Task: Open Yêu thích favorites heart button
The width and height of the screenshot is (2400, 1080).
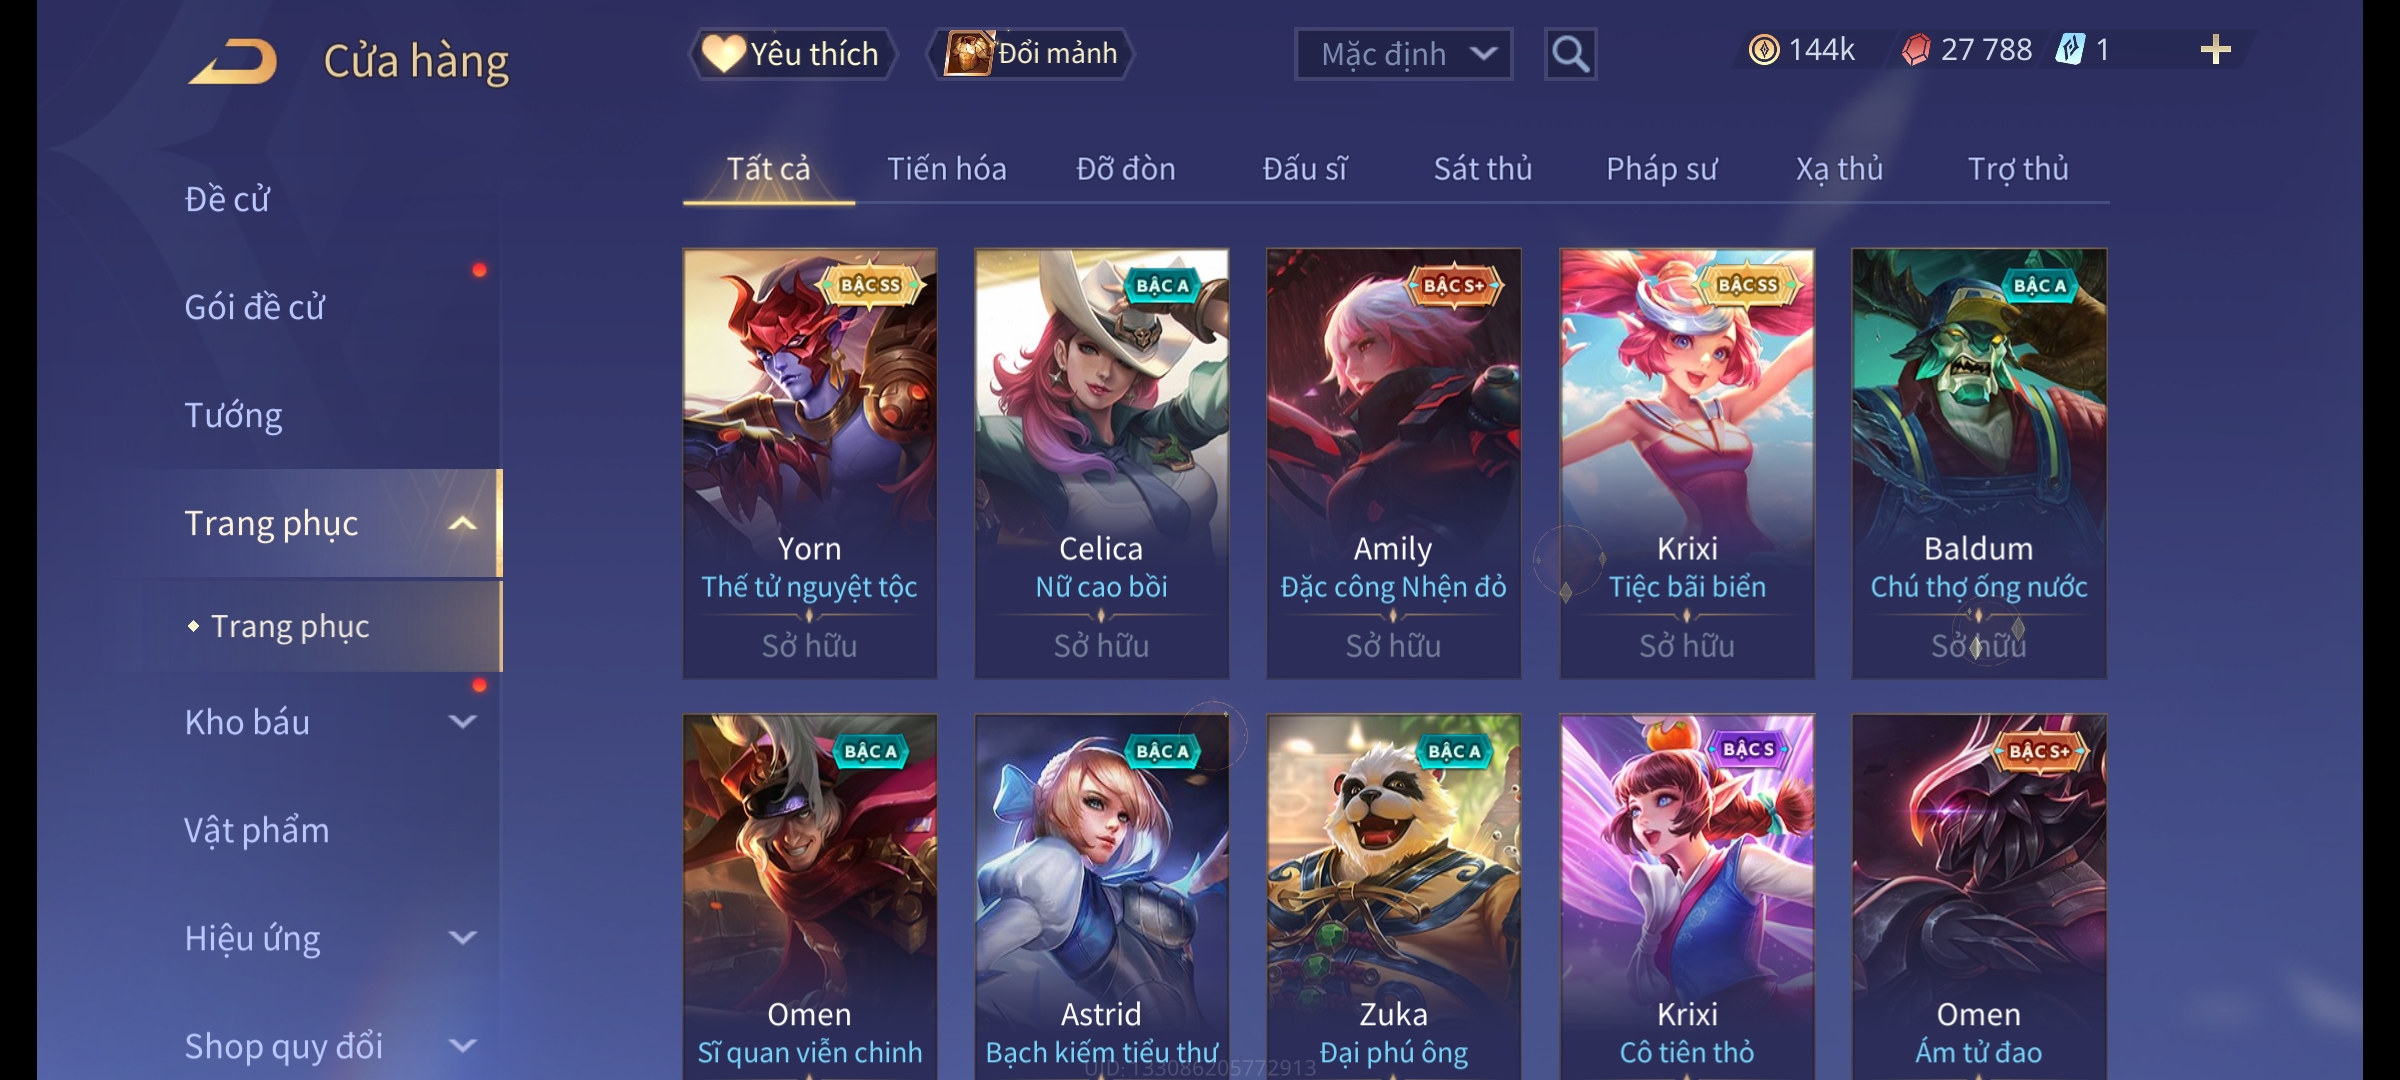Action: 791,54
